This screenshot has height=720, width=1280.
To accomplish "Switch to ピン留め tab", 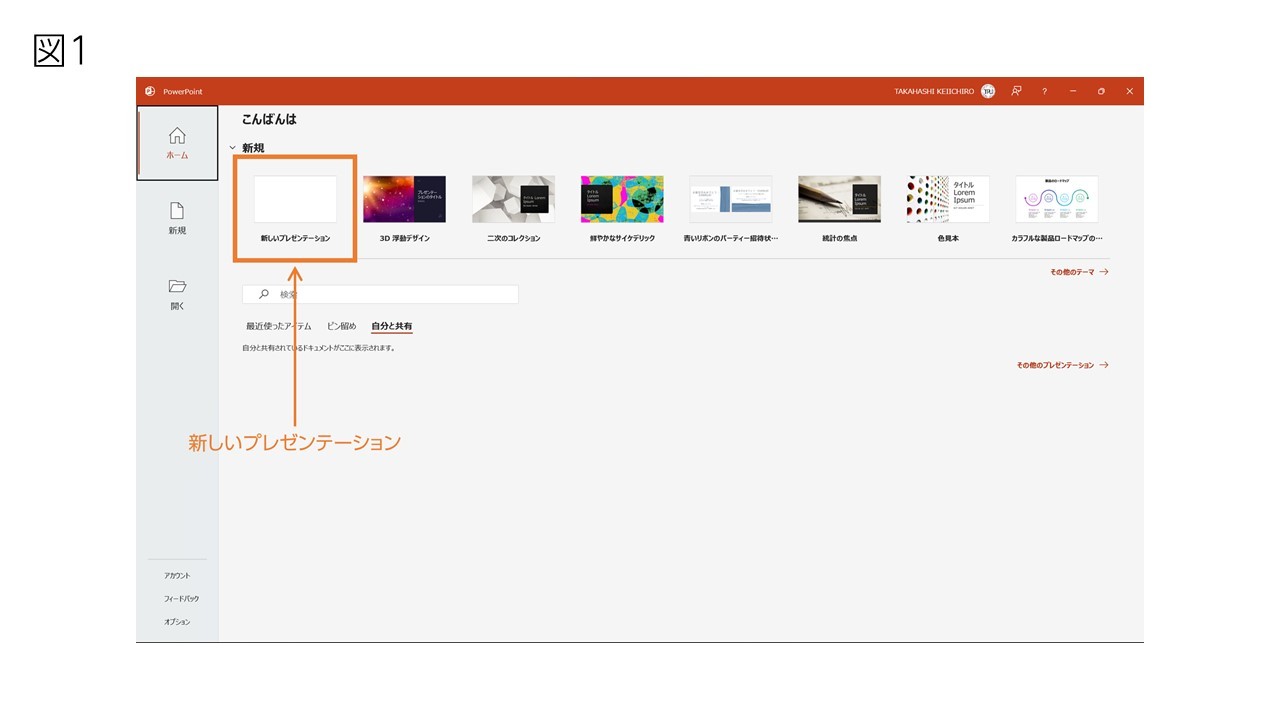I will (341, 326).
